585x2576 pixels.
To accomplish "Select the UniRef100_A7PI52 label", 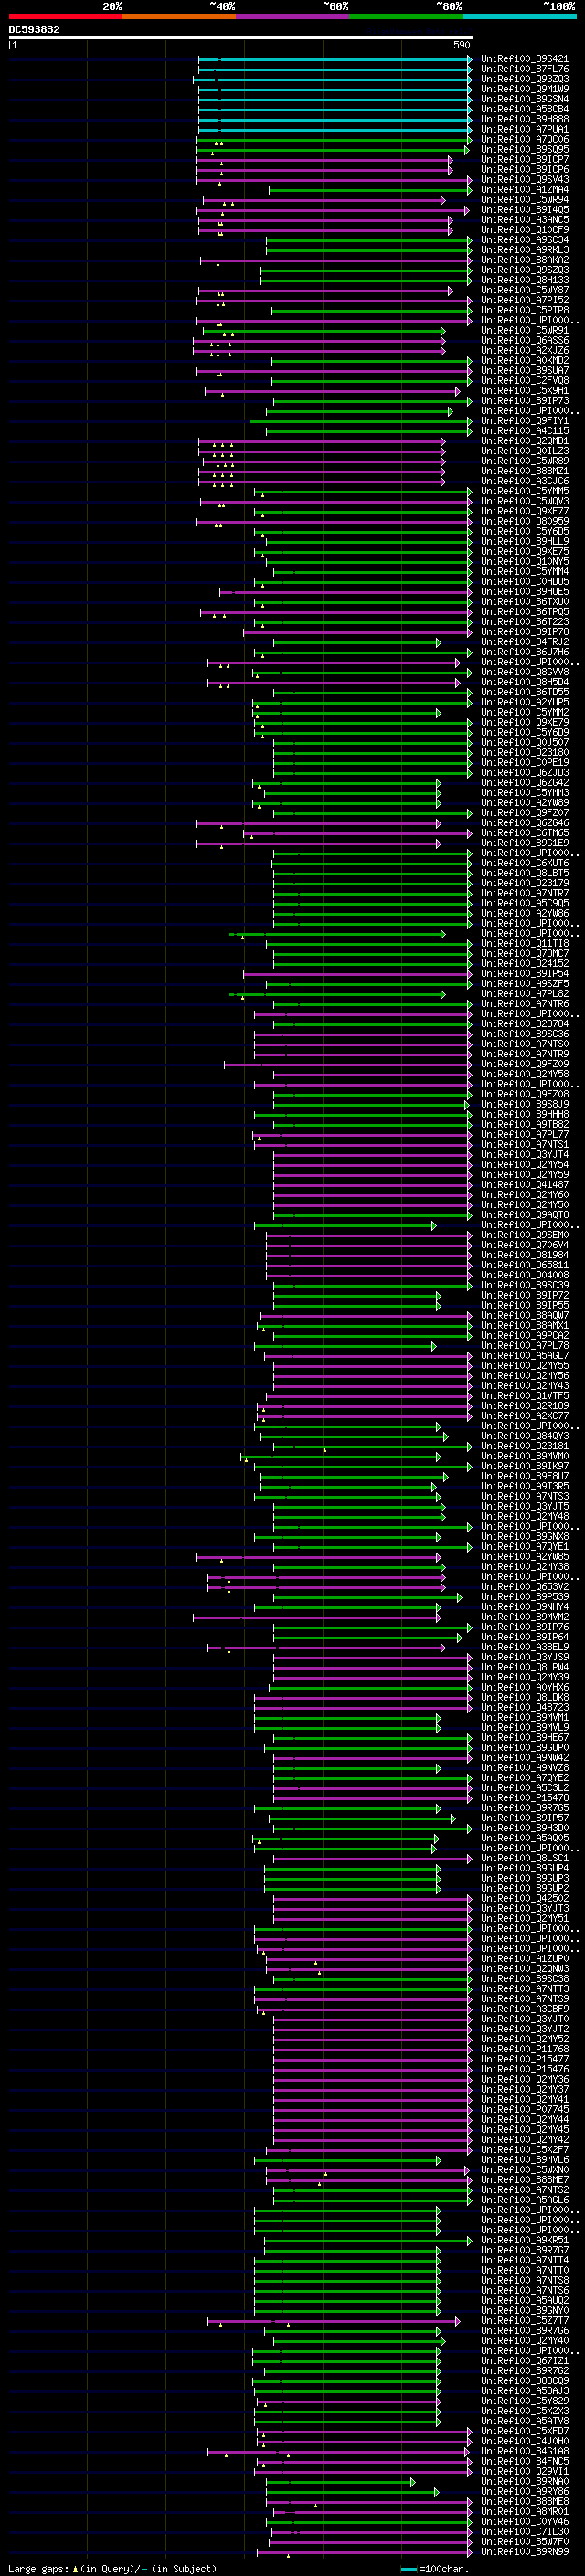I will (525, 300).
